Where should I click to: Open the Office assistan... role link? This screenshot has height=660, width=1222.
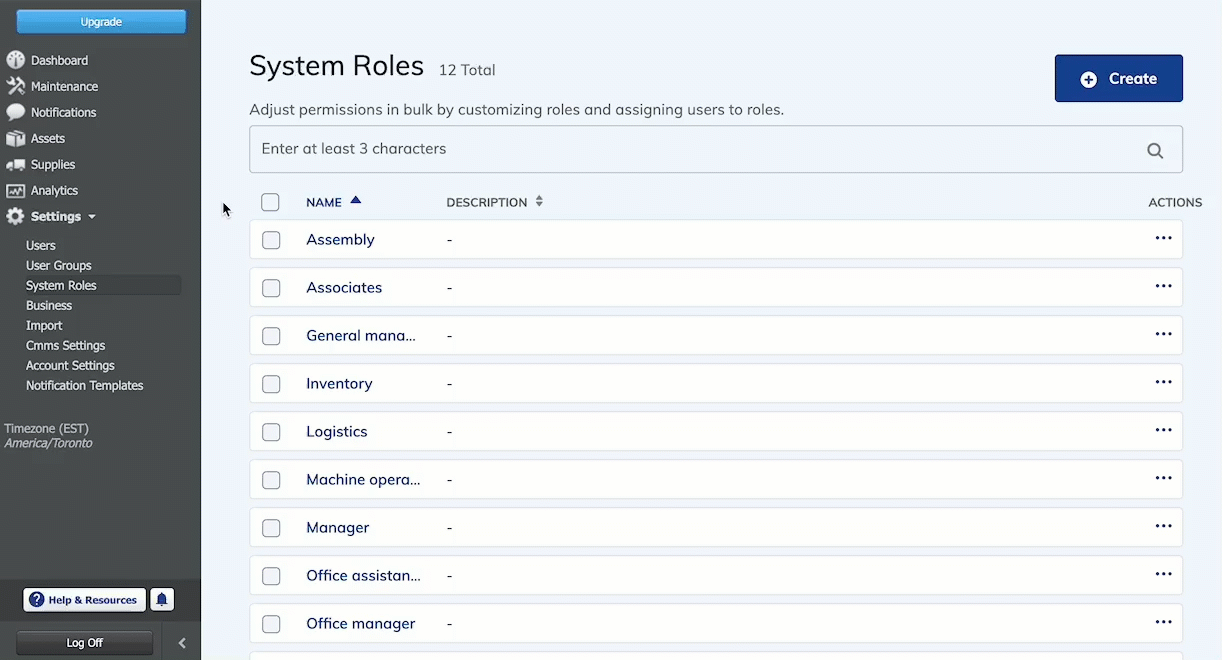coord(363,576)
